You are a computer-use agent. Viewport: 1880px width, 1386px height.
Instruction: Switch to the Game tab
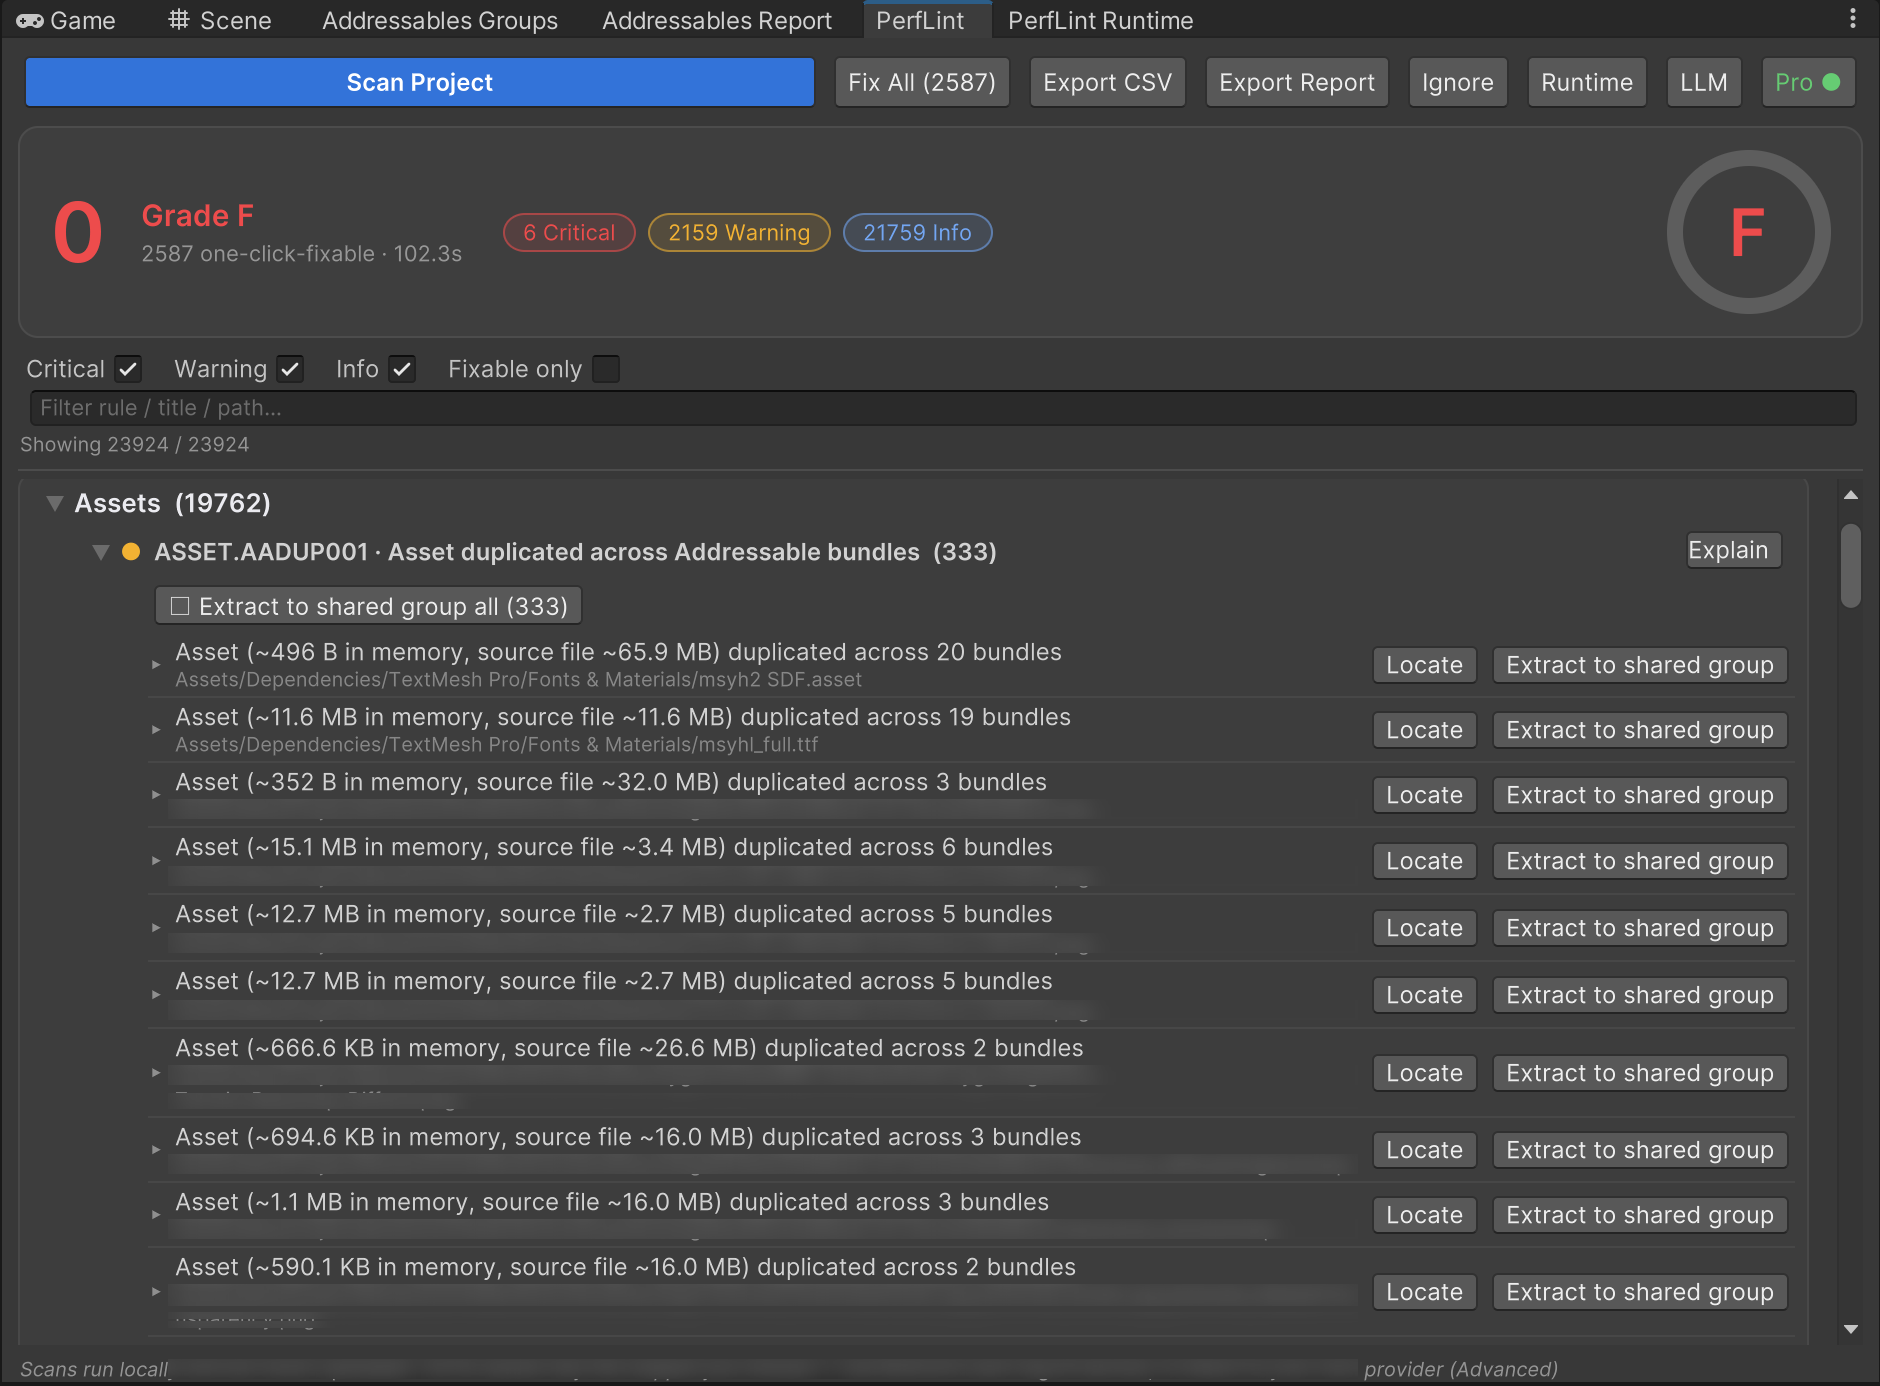[66, 20]
